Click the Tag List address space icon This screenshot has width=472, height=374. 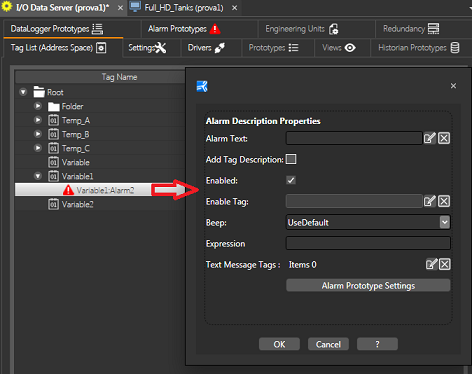pyautogui.click(x=101, y=48)
